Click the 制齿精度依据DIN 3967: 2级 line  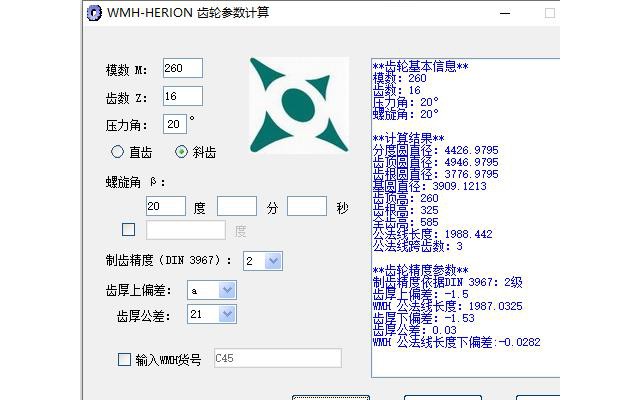click(x=447, y=282)
